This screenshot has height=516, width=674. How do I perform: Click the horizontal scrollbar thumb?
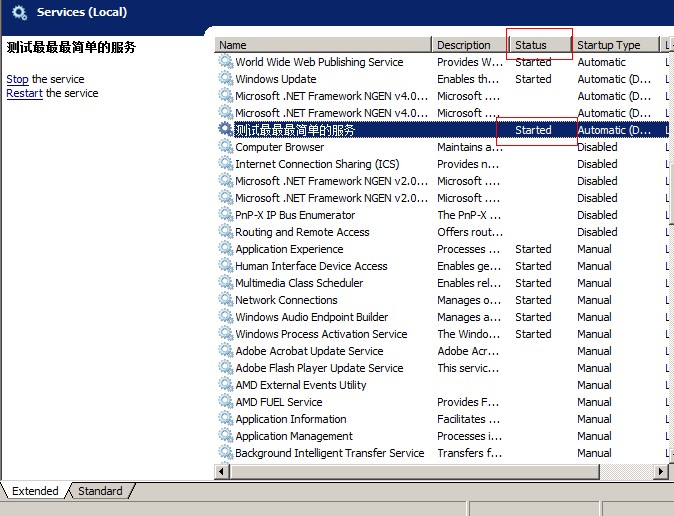pyautogui.click(x=414, y=472)
